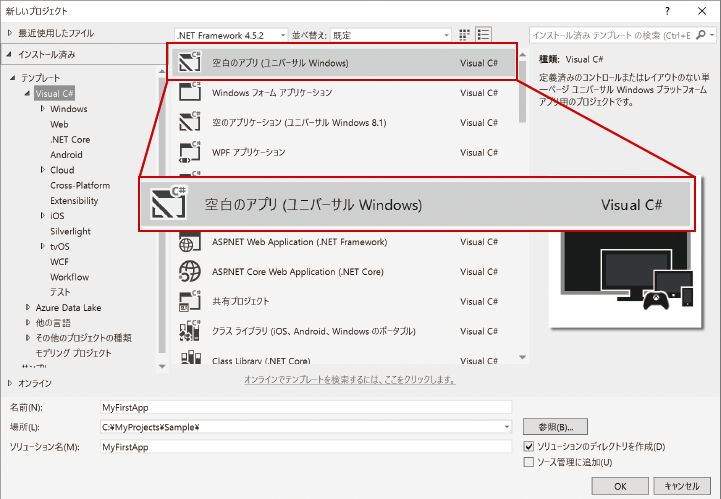Expand その他のプロジェクトの種類 node
This screenshot has height=499, width=721.
pos(28,338)
